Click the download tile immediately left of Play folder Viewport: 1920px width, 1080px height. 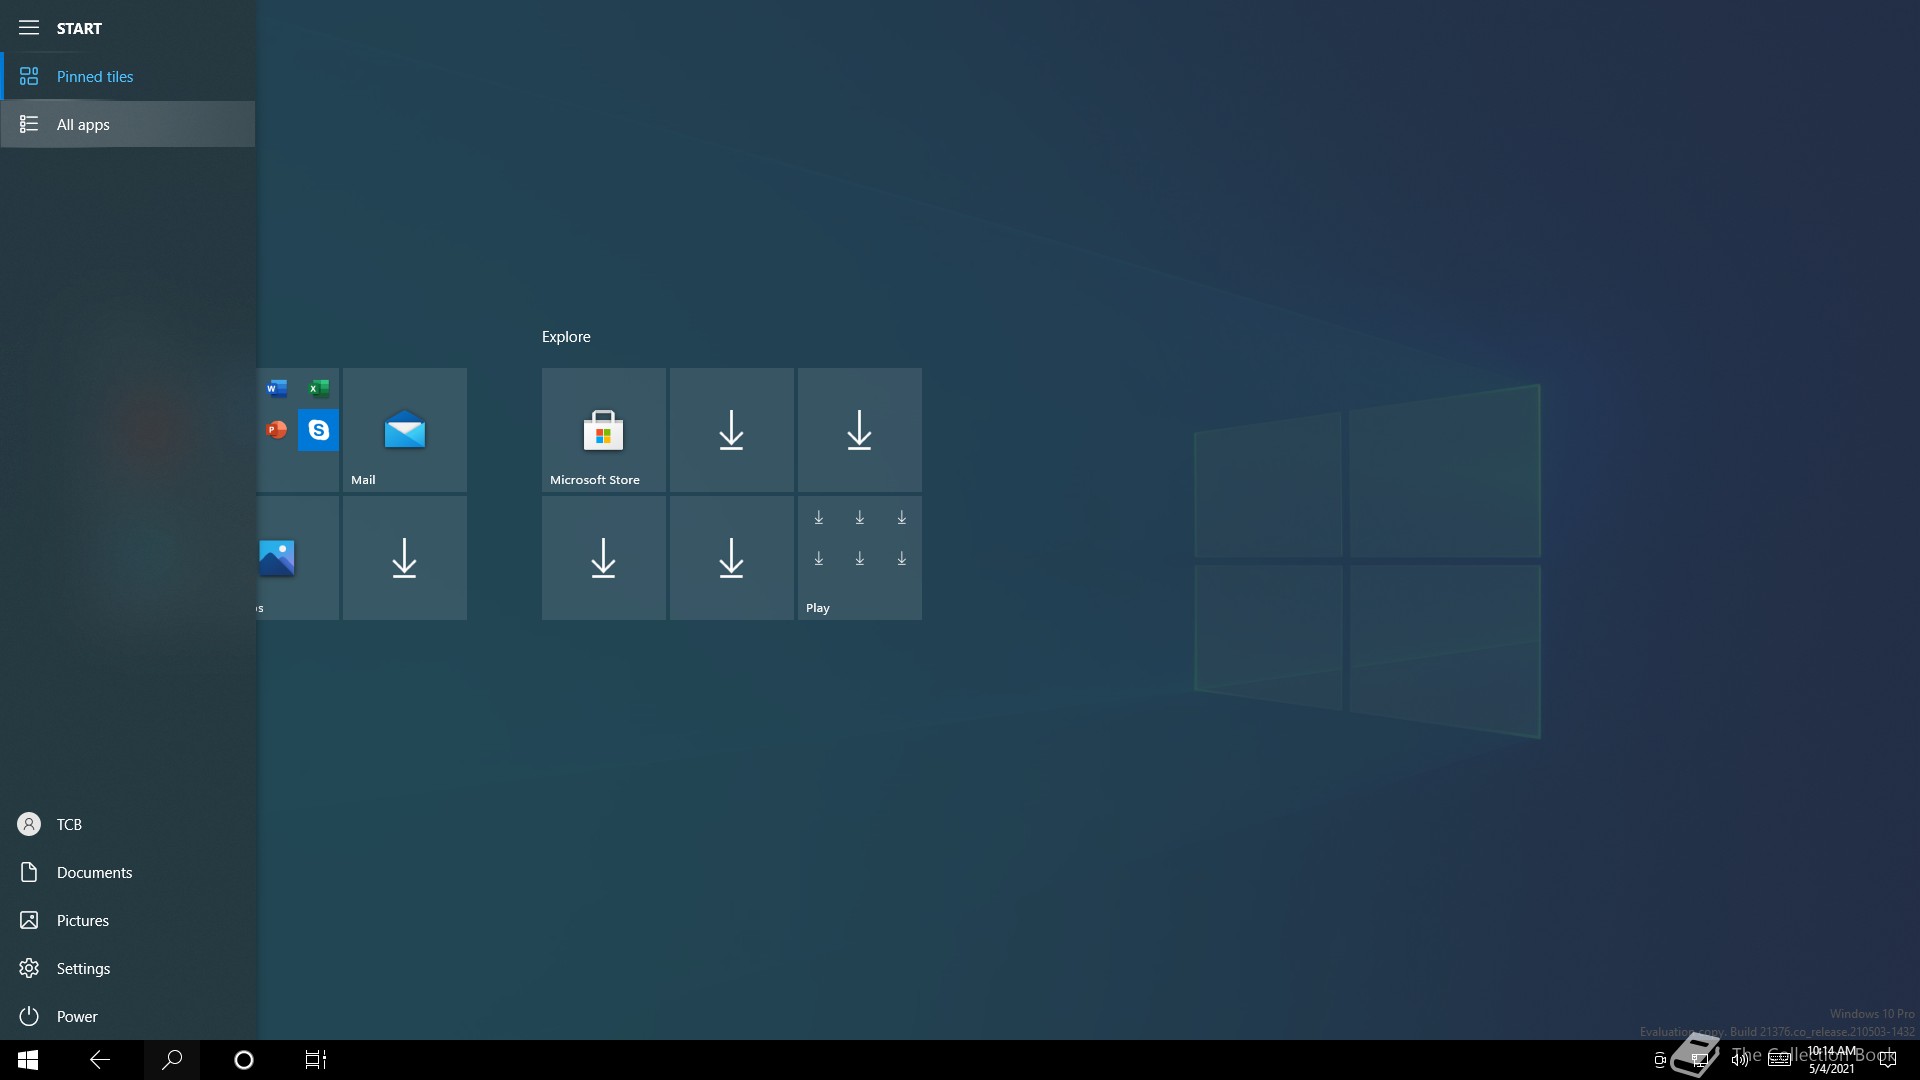tap(732, 558)
